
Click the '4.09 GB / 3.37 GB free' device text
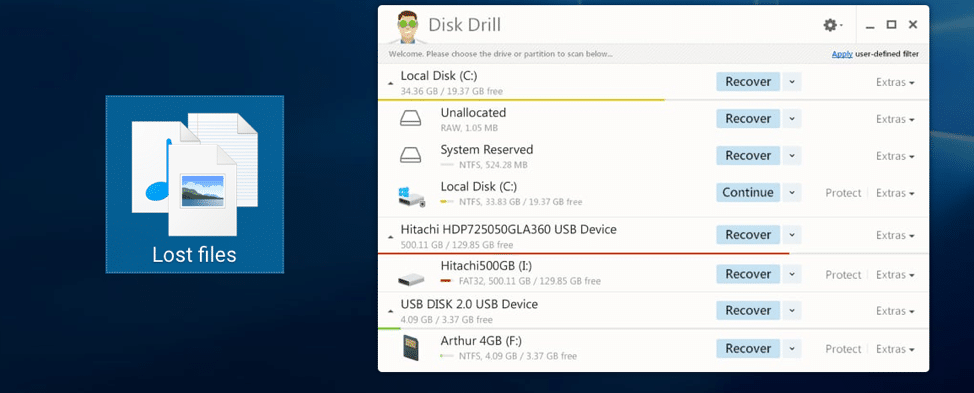[x=447, y=320]
